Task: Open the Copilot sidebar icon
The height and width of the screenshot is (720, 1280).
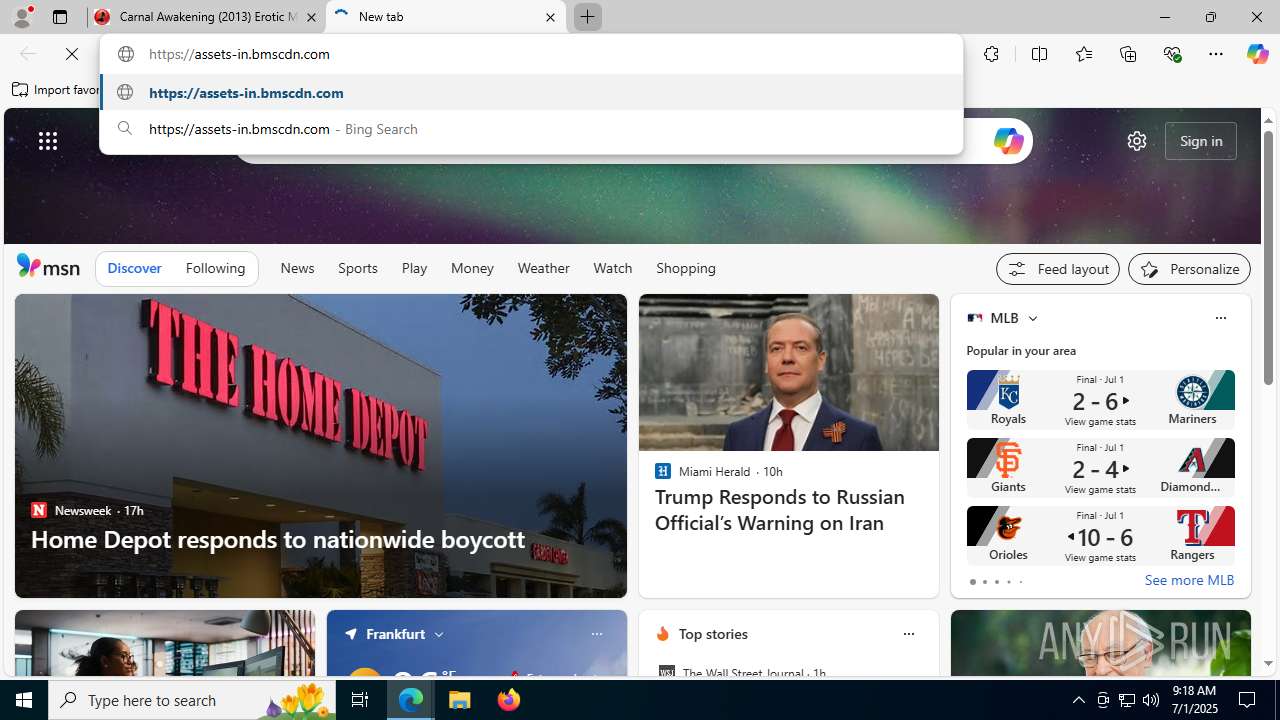Action: [x=1257, y=54]
